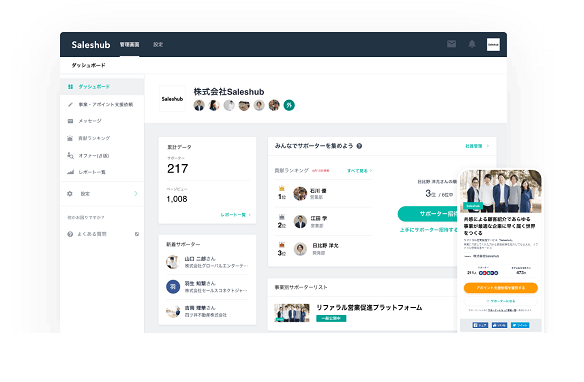This screenshot has height=382, width=584.
Task: Click the Saleshub logo in header
Action: click(91, 45)
